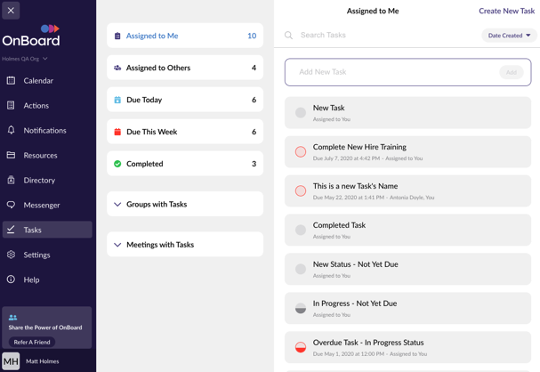Select the Assigned to Me filter

click(185, 35)
